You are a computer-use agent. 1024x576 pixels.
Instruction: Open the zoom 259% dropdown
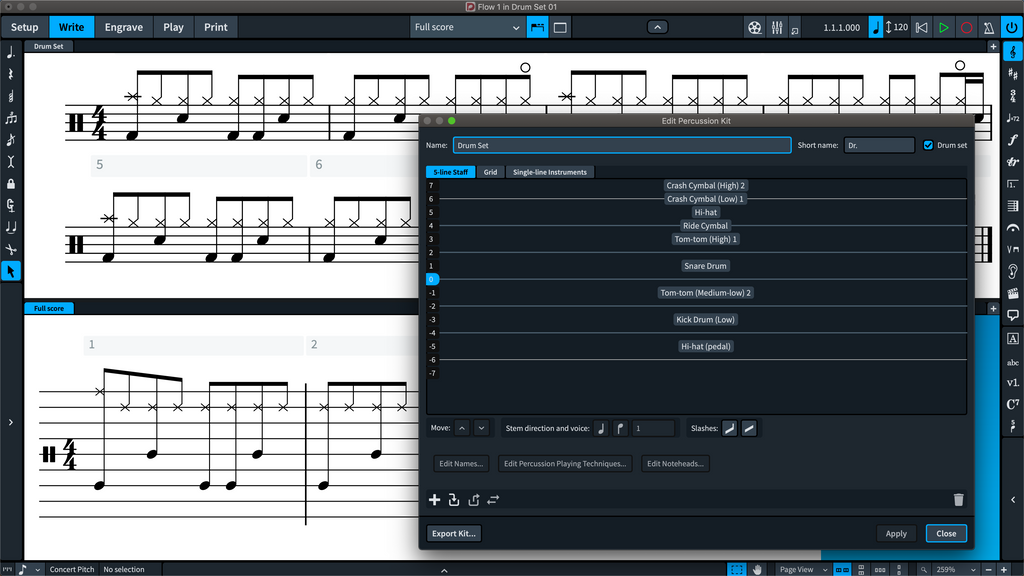(x=956, y=569)
